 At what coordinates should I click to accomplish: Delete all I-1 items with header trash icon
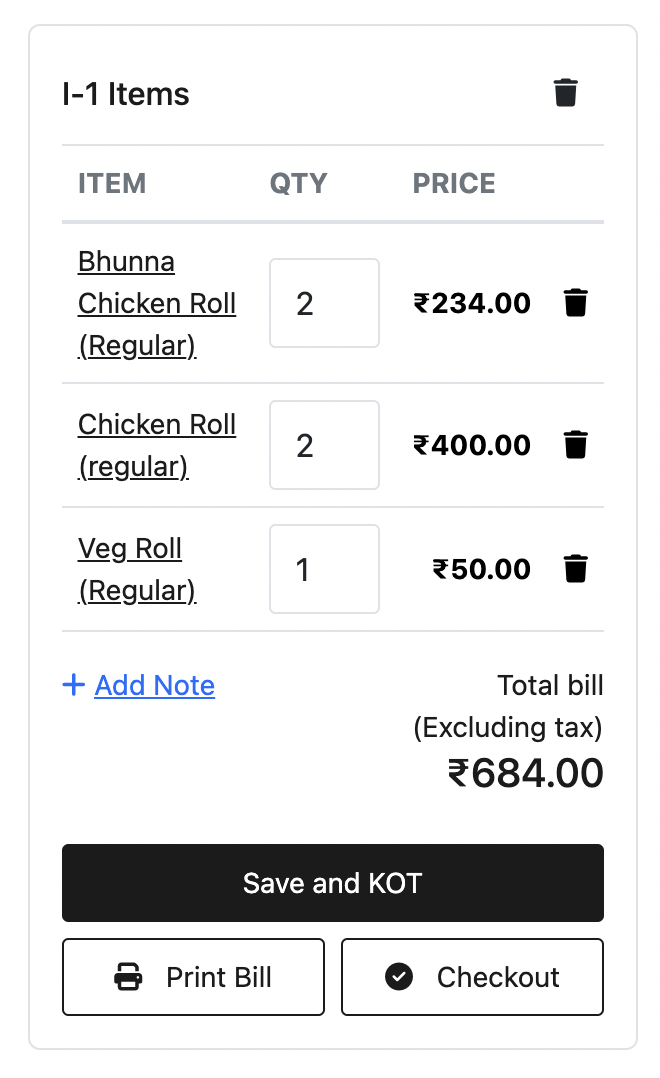566,93
